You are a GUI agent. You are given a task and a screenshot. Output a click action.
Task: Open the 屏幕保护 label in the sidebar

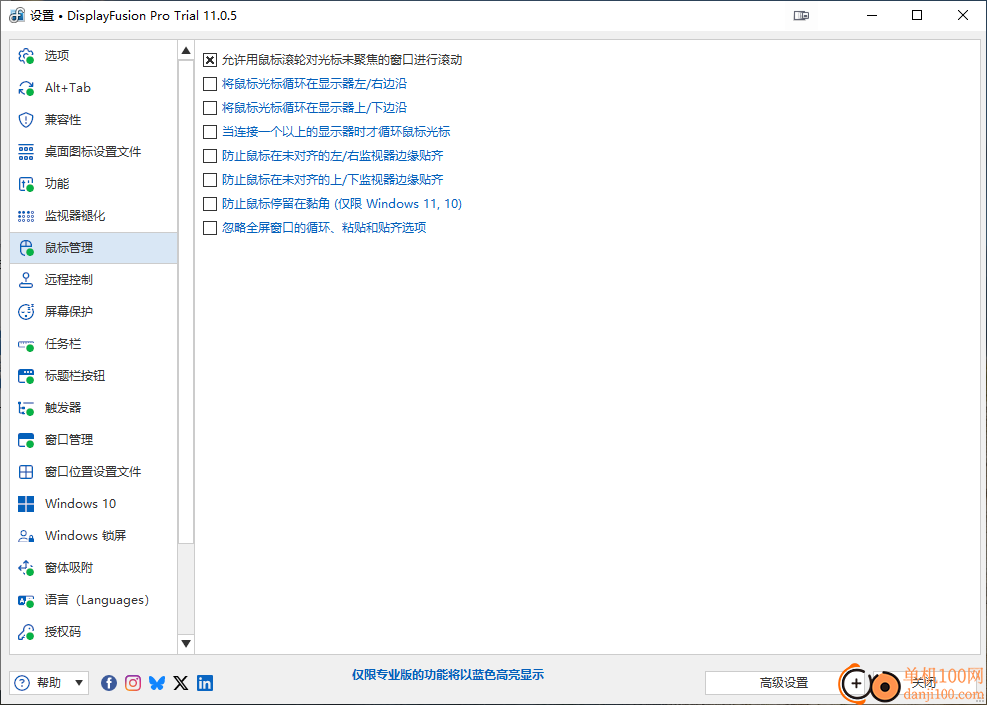(x=69, y=312)
